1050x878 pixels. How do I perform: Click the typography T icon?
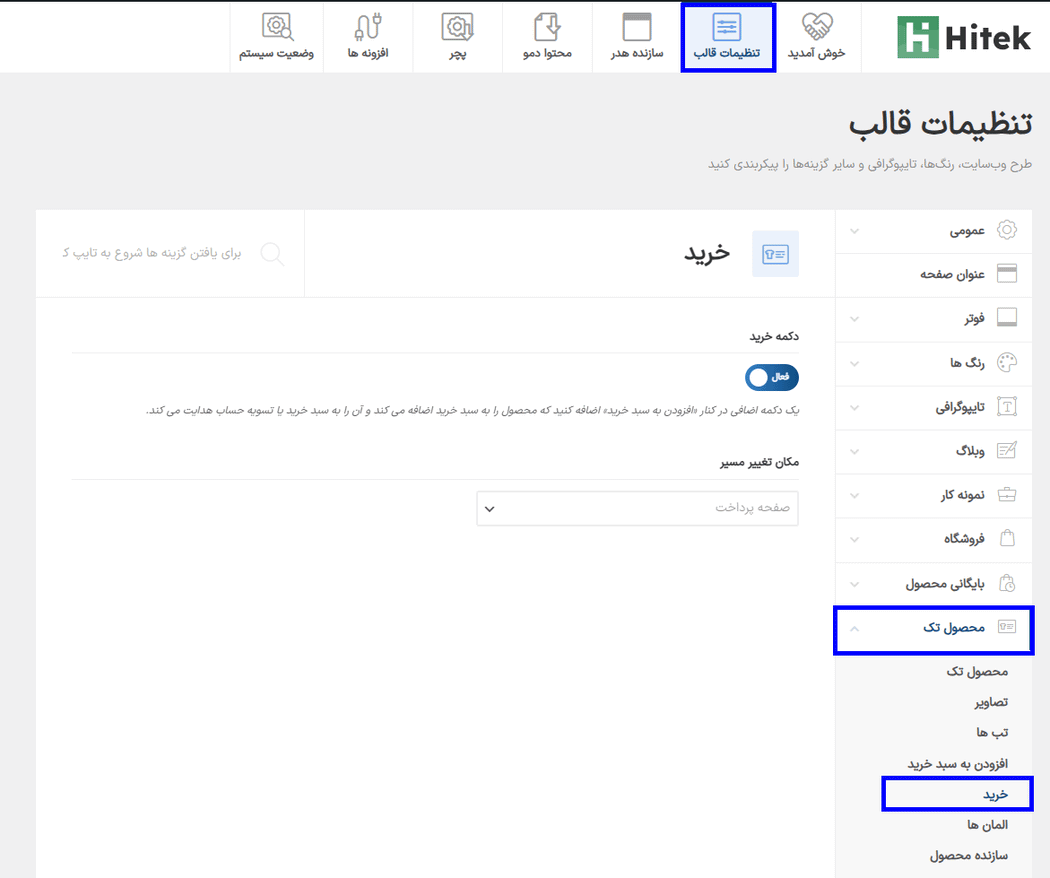pos(1007,407)
